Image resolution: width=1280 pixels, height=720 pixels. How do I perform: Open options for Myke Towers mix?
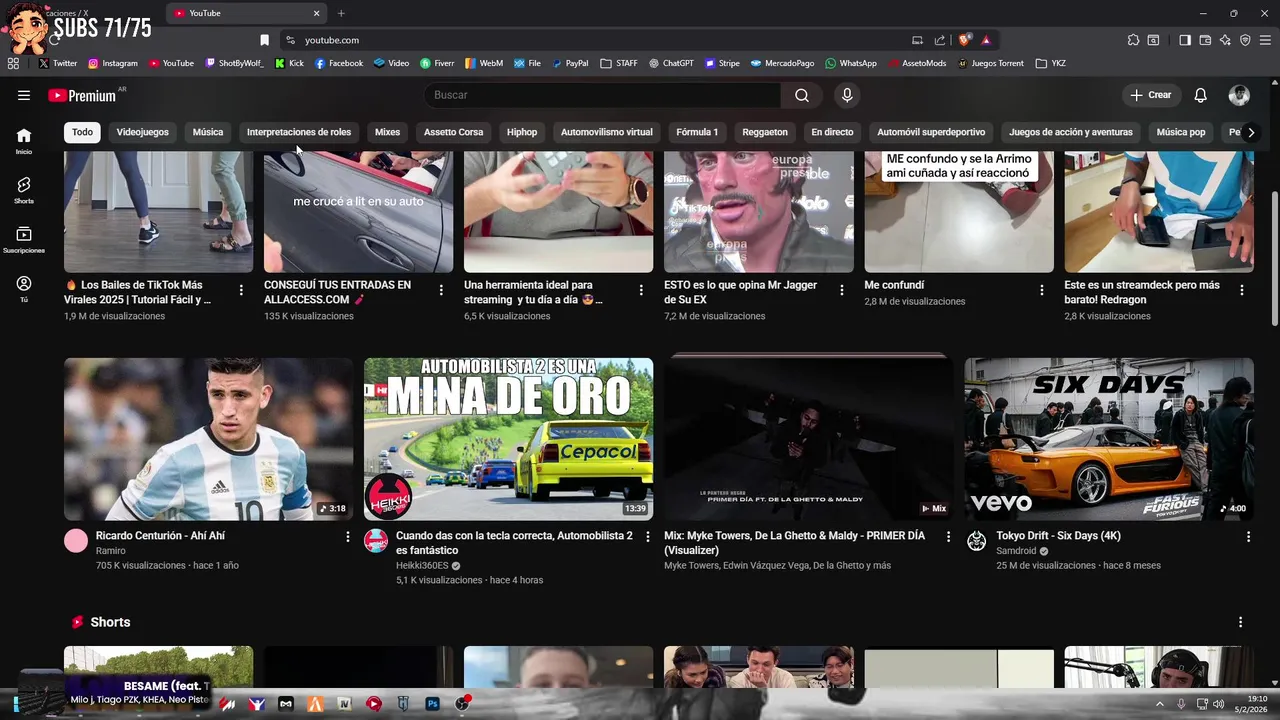click(x=948, y=537)
